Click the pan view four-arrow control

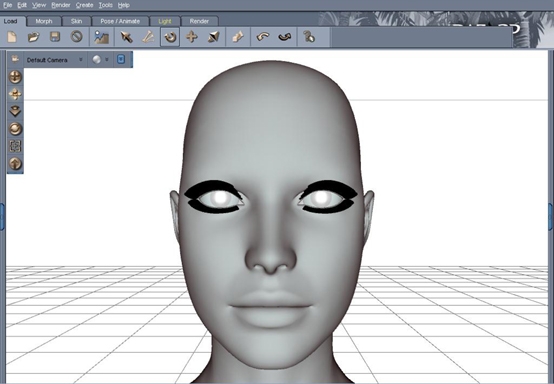coord(15,94)
